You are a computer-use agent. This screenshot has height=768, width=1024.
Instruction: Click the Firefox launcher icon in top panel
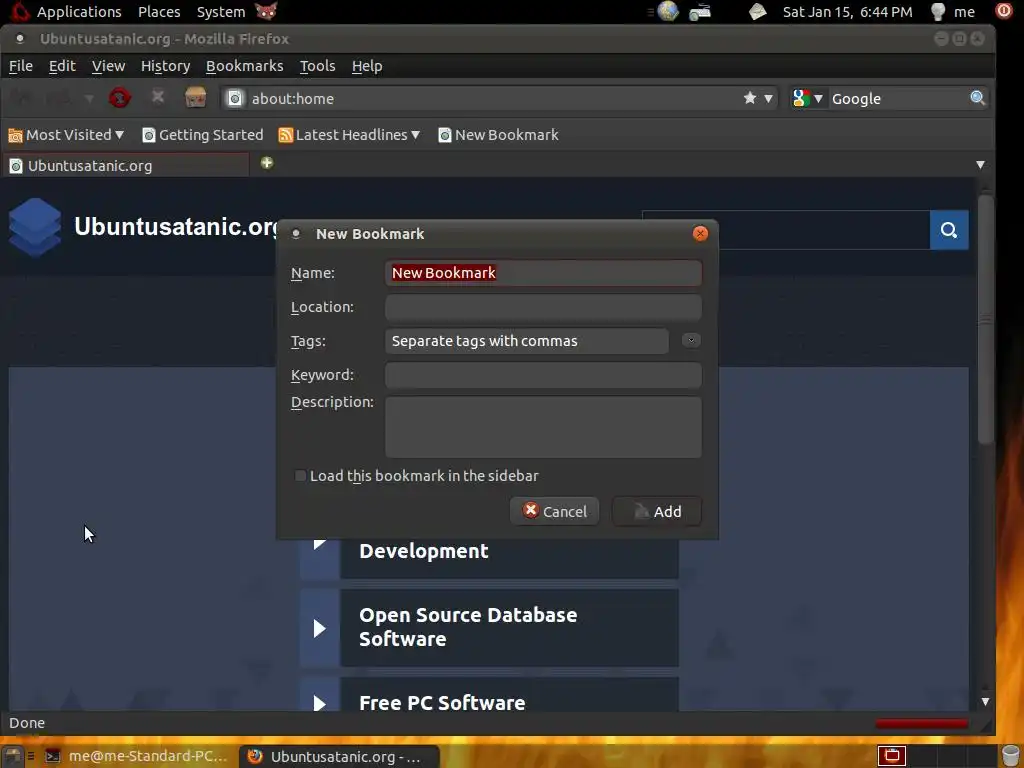coord(266,11)
